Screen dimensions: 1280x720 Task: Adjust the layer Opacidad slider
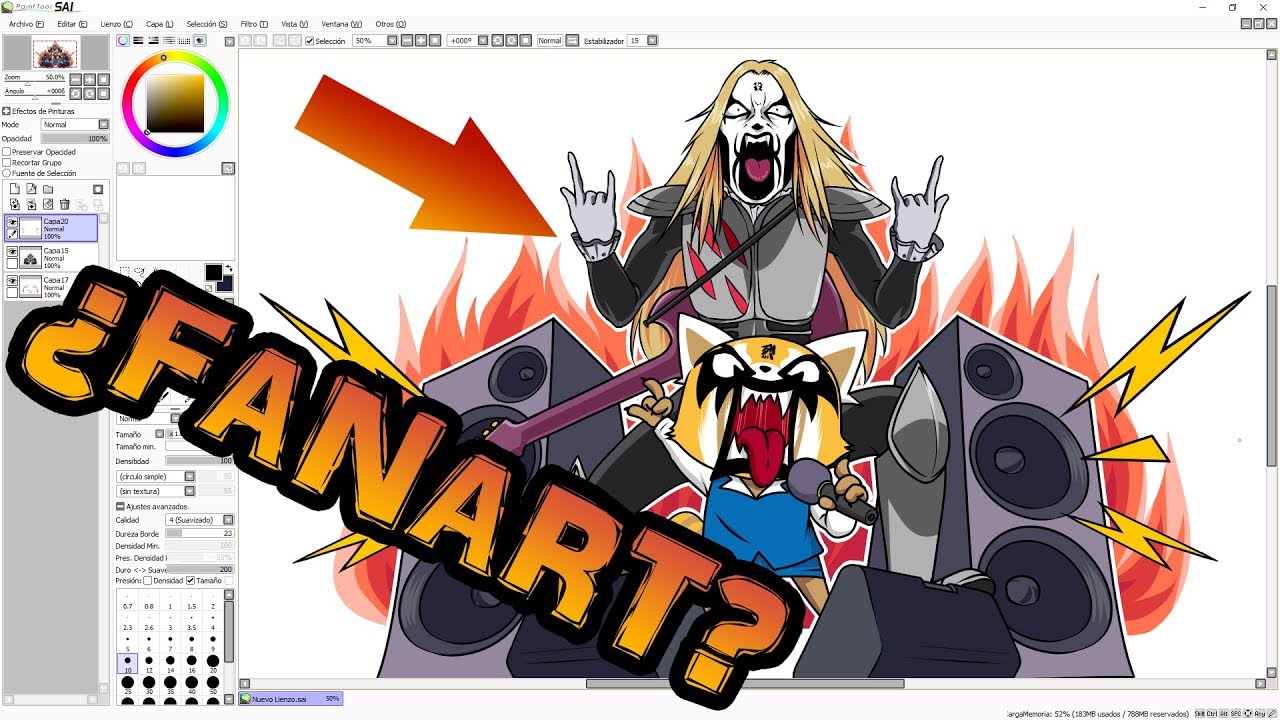coord(75,139)
